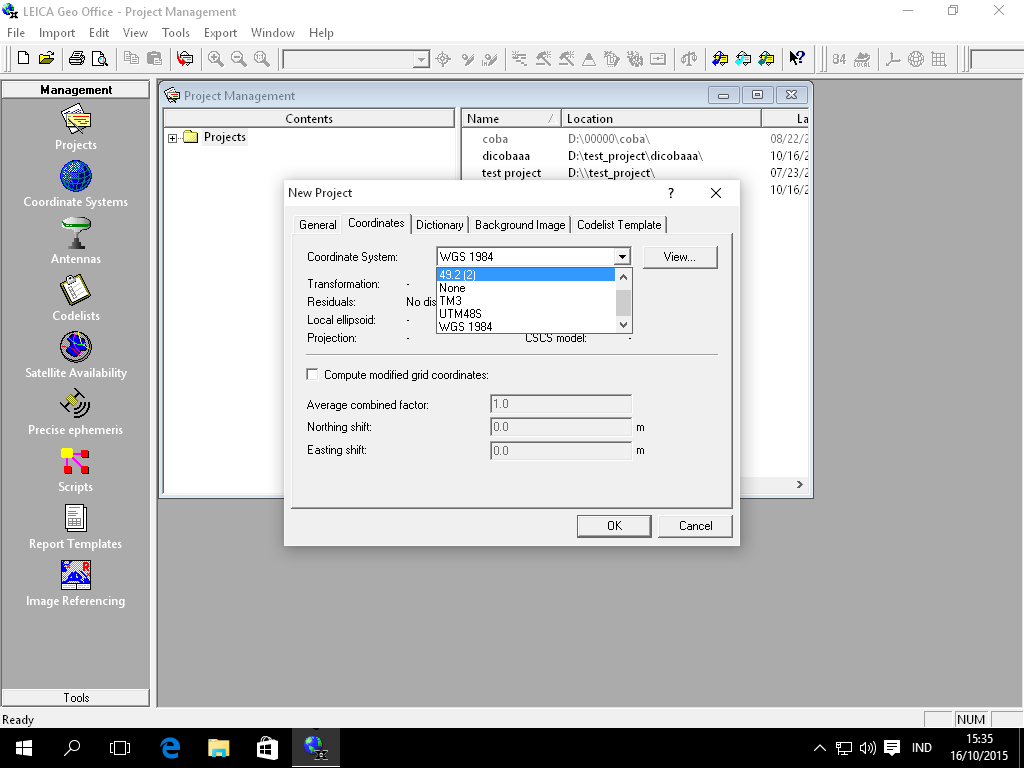Open Projects in the Management panel
This screenshot has width=1024, height=768.
tap(76, 129)
